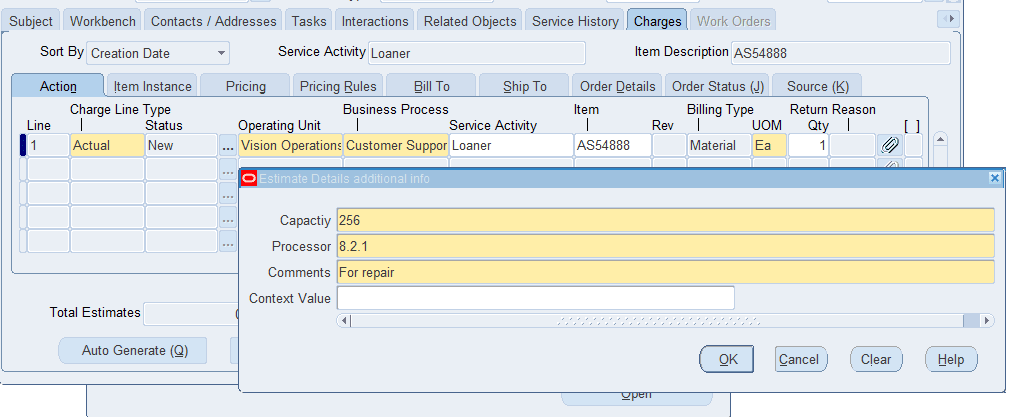1031x417 pixels.
Task: Tick the checkbox at end of line 1
Action: tap(913, 145)
